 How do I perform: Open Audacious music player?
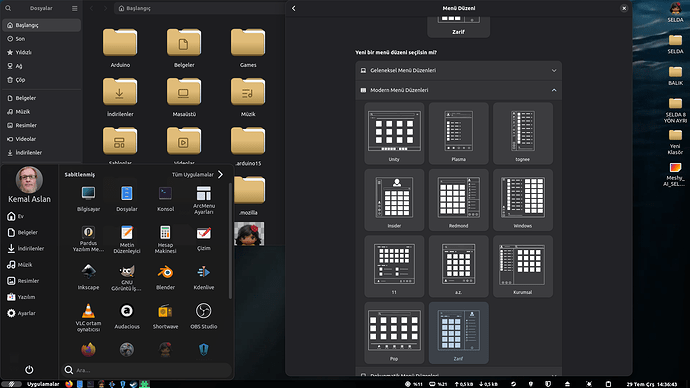coord(127,316)
